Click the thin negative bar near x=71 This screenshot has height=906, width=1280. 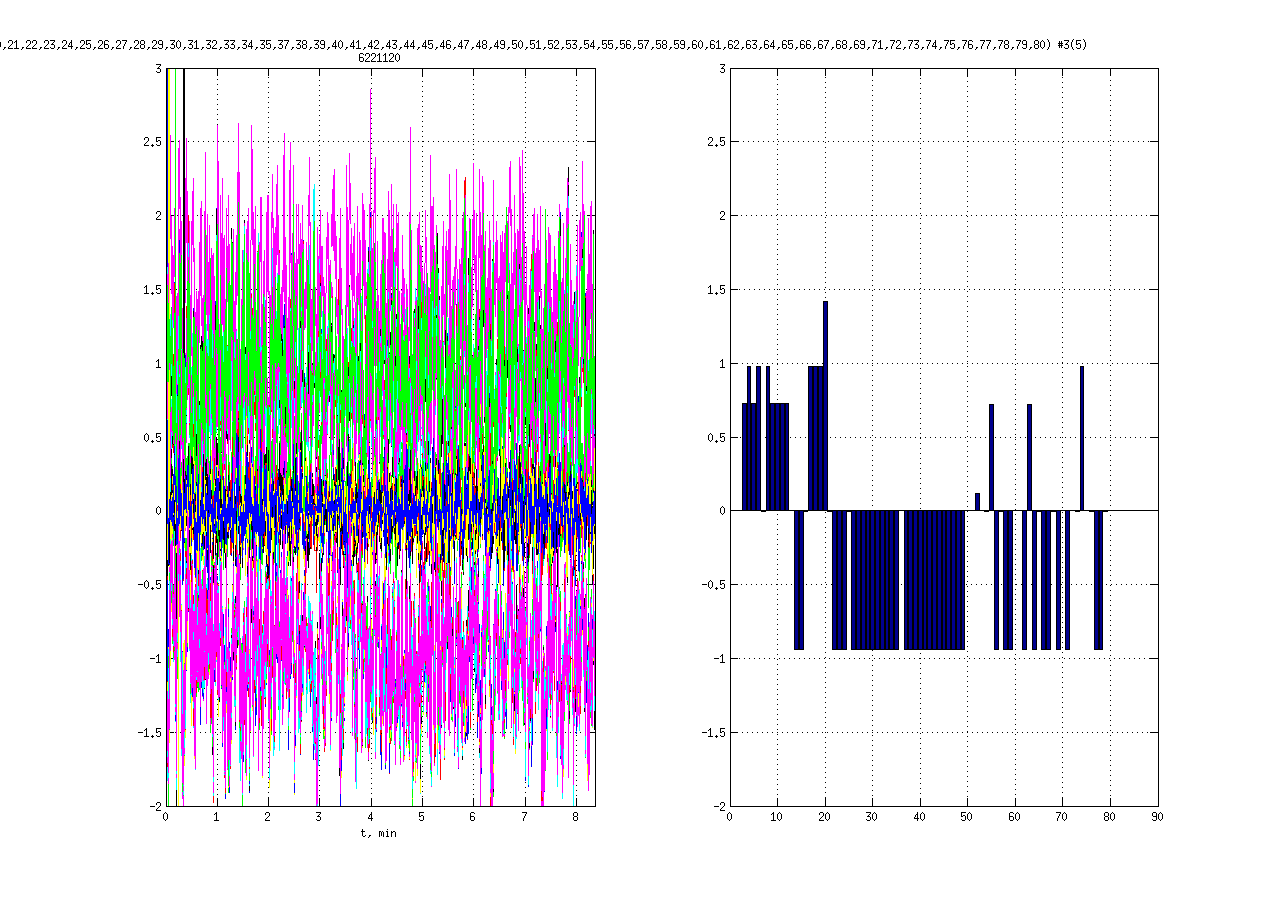tap(1067, 580)
